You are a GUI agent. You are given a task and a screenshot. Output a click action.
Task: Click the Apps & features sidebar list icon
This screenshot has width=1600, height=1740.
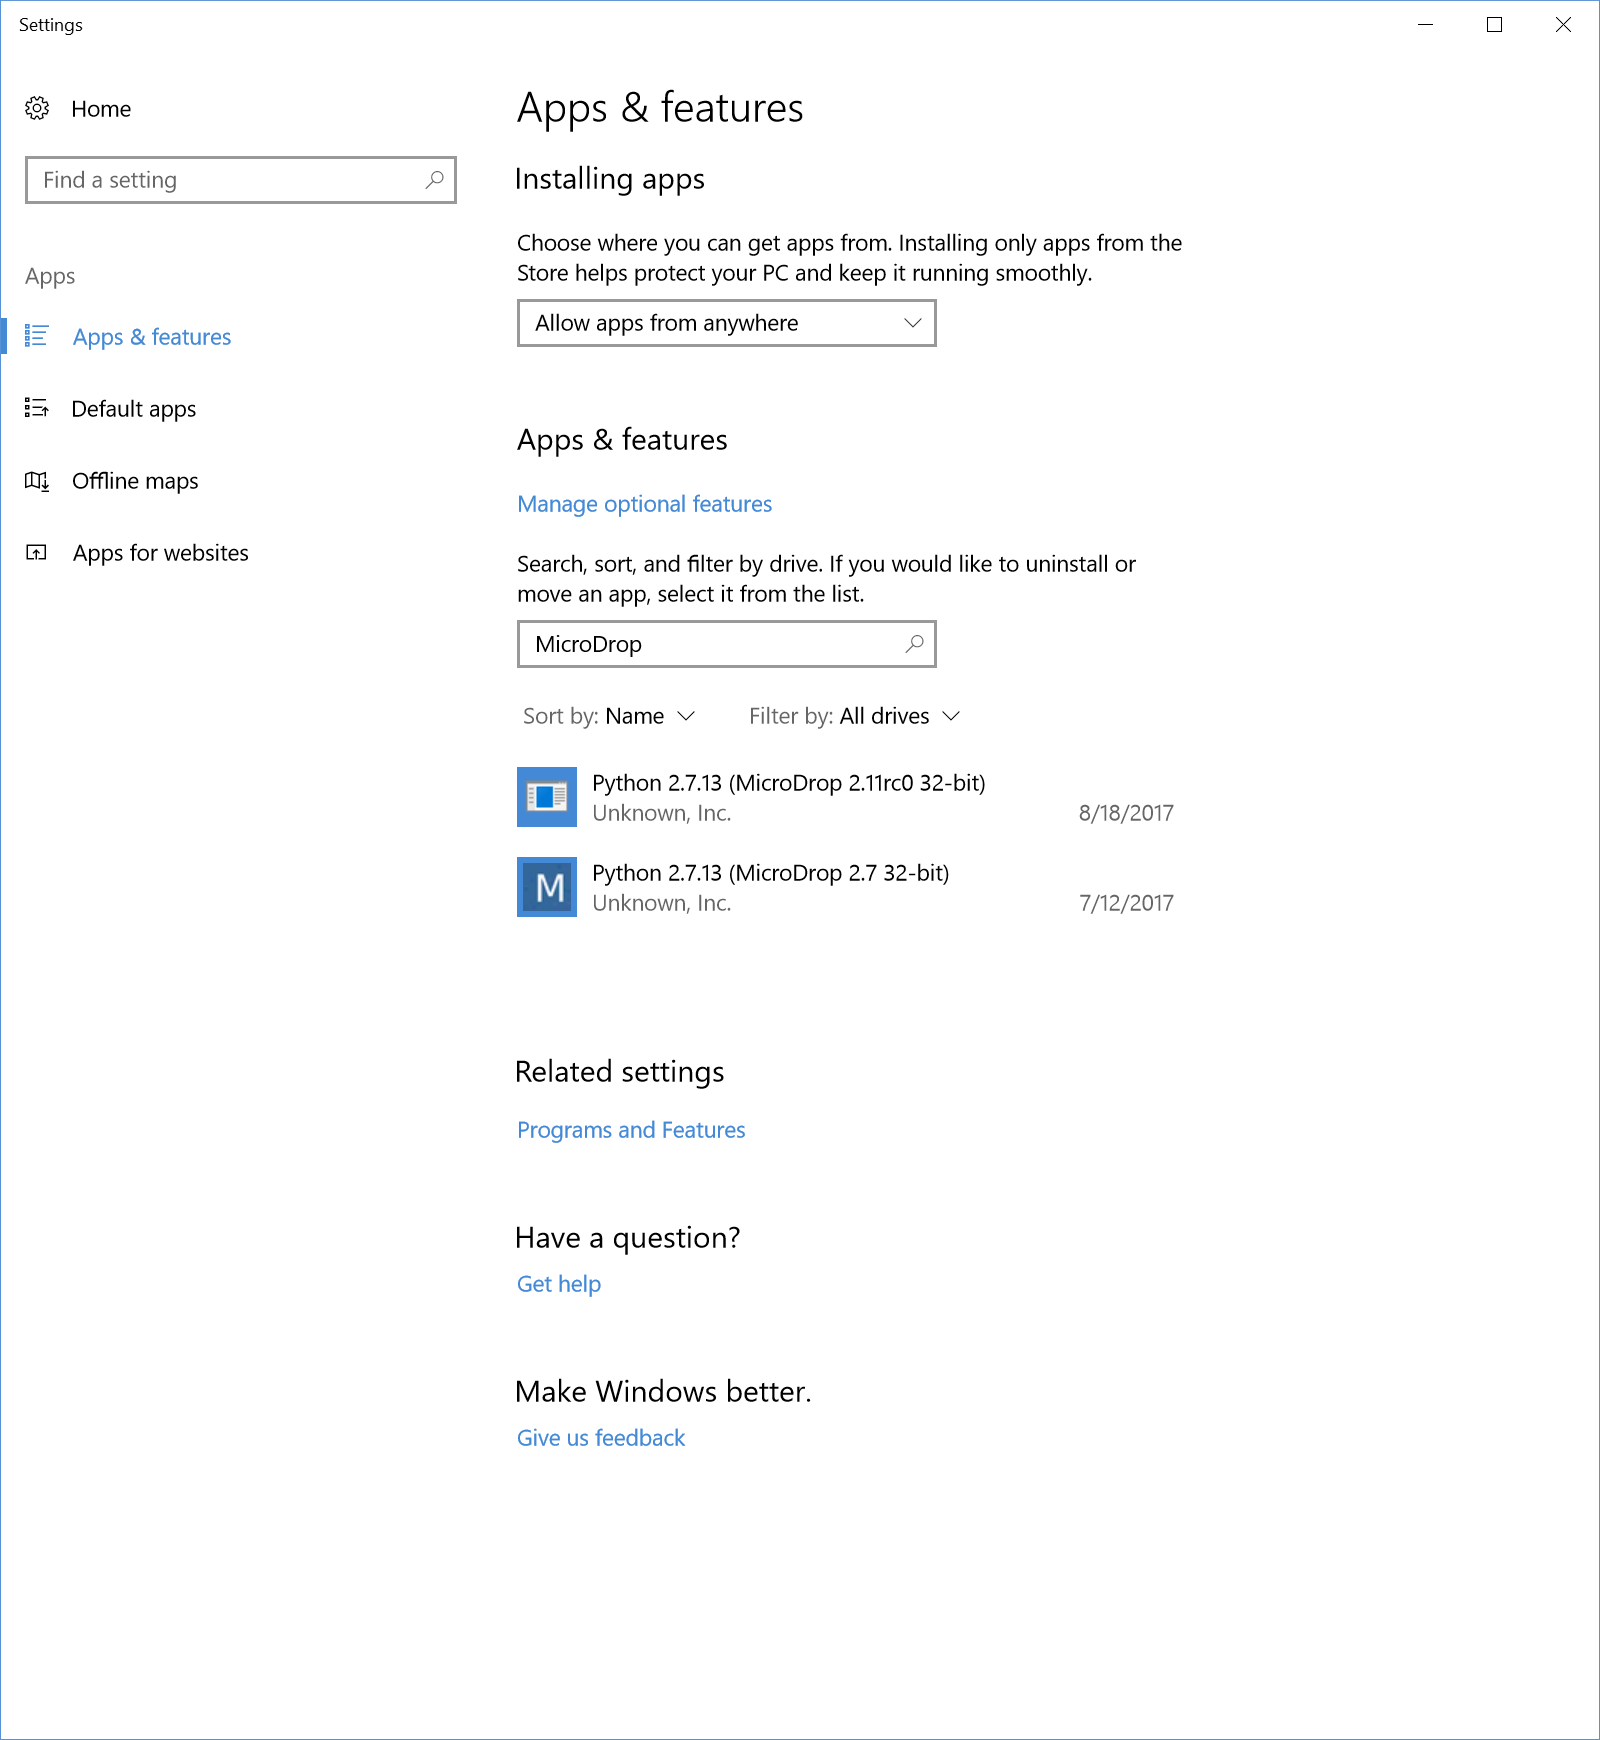(36, 336)
